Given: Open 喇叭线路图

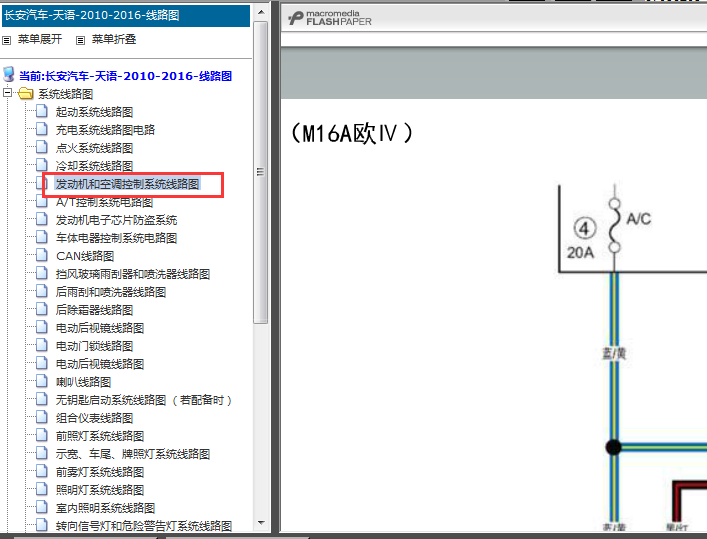Looking at the screenshot, I should click(x=83, y=382).
